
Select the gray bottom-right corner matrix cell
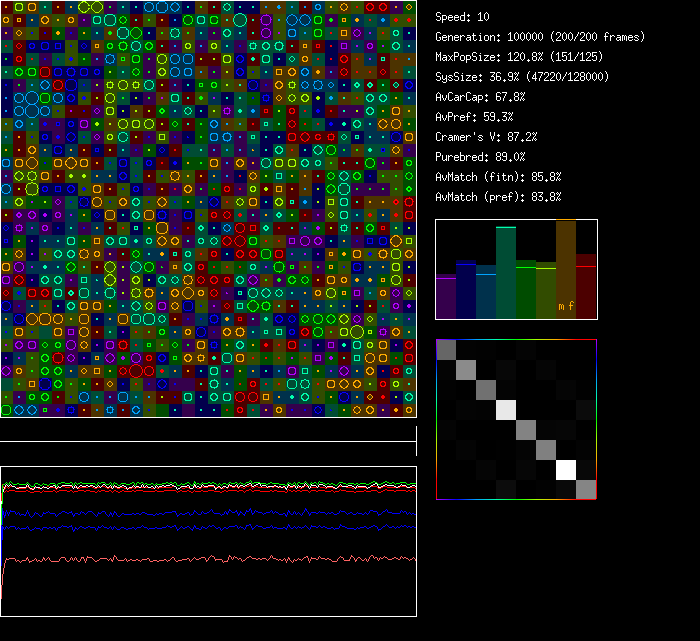tap(586, 489)
